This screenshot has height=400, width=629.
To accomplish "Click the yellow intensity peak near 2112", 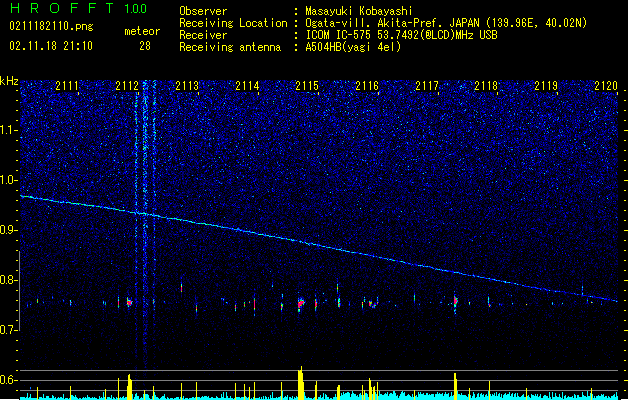I will 129,387.
